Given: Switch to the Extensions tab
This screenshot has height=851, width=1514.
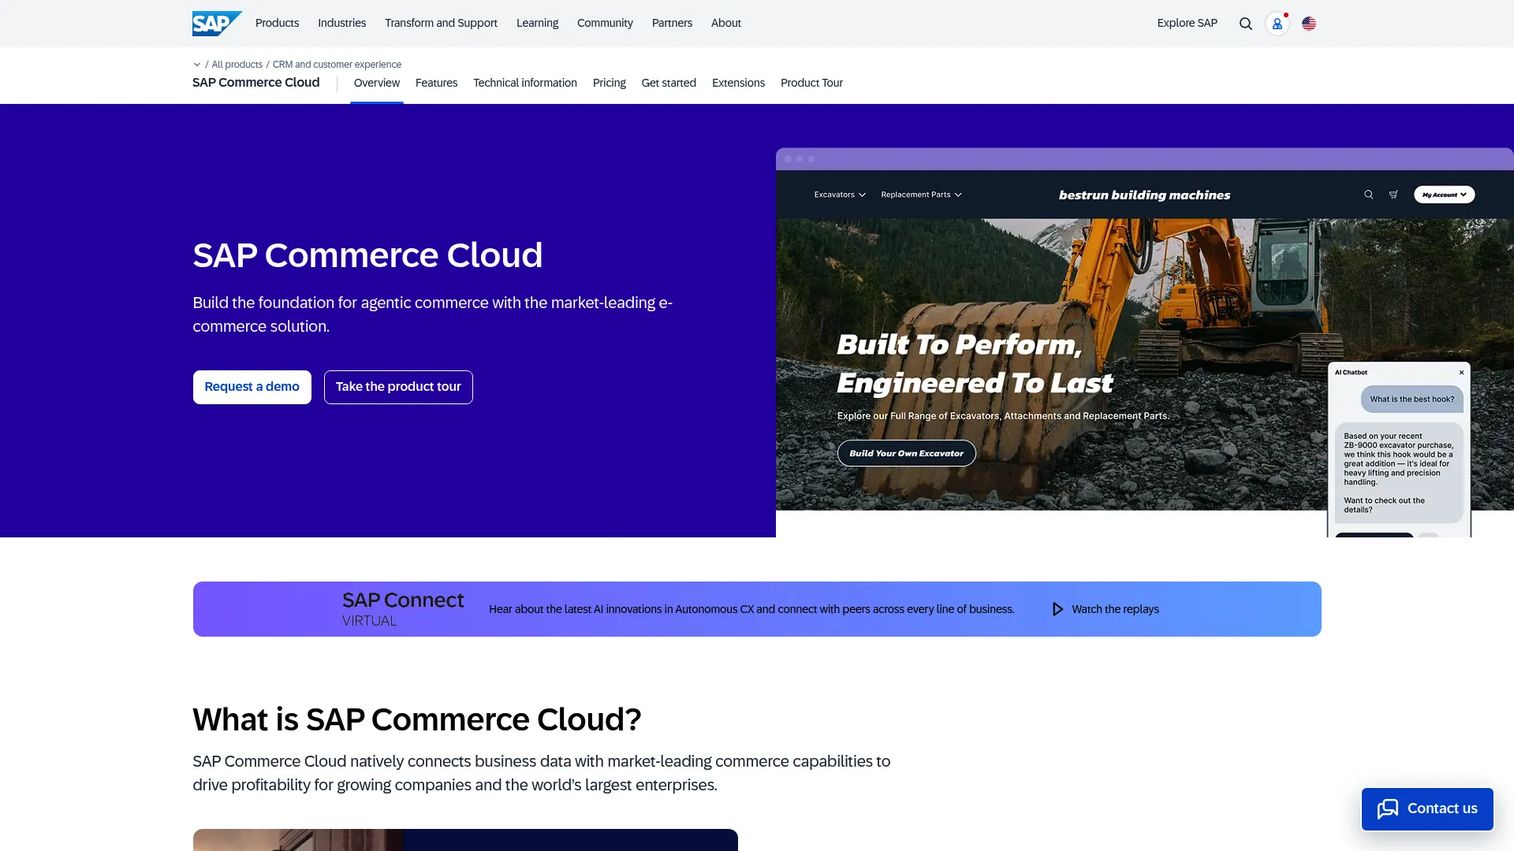Looking at the screenshot, I should tap(738, 83).
